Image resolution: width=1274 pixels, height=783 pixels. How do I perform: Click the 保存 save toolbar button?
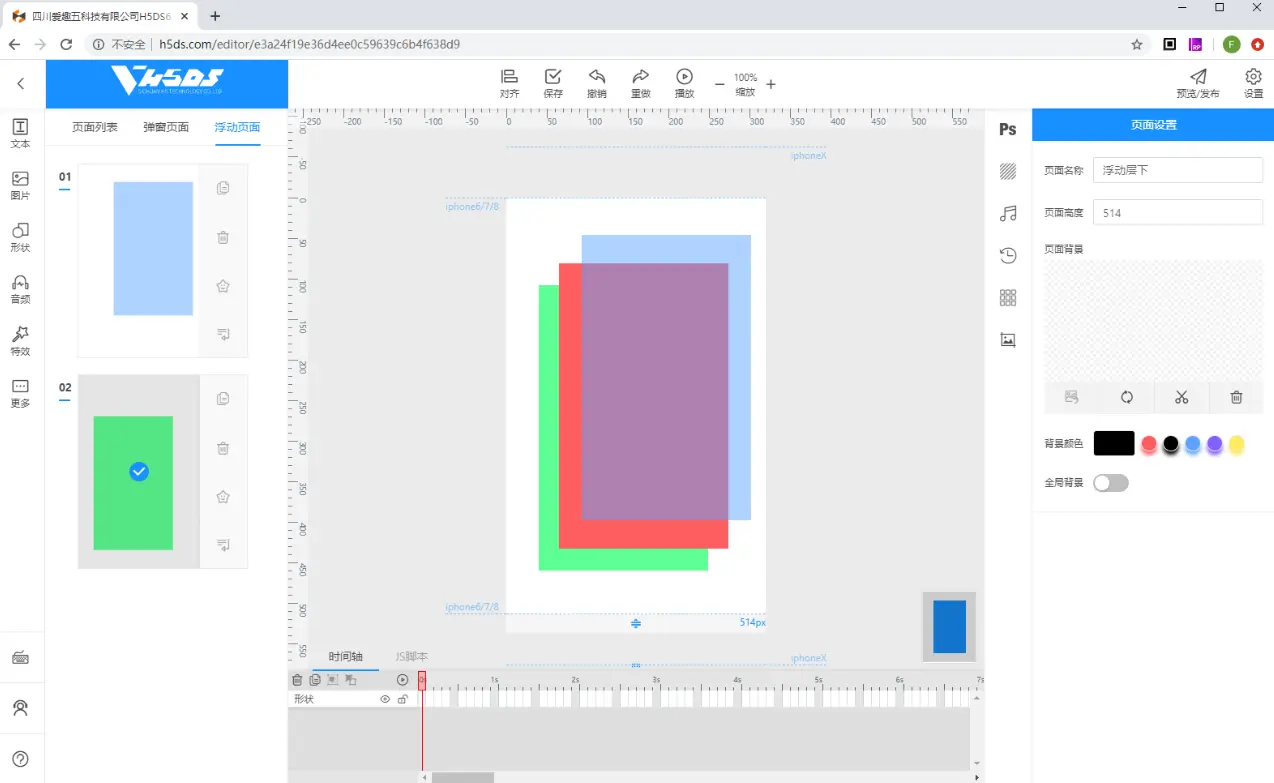553,84
